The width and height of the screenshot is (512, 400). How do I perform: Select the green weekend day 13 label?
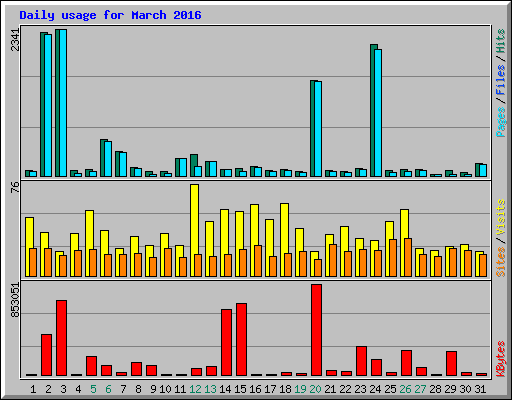click(x=210, y=389)
